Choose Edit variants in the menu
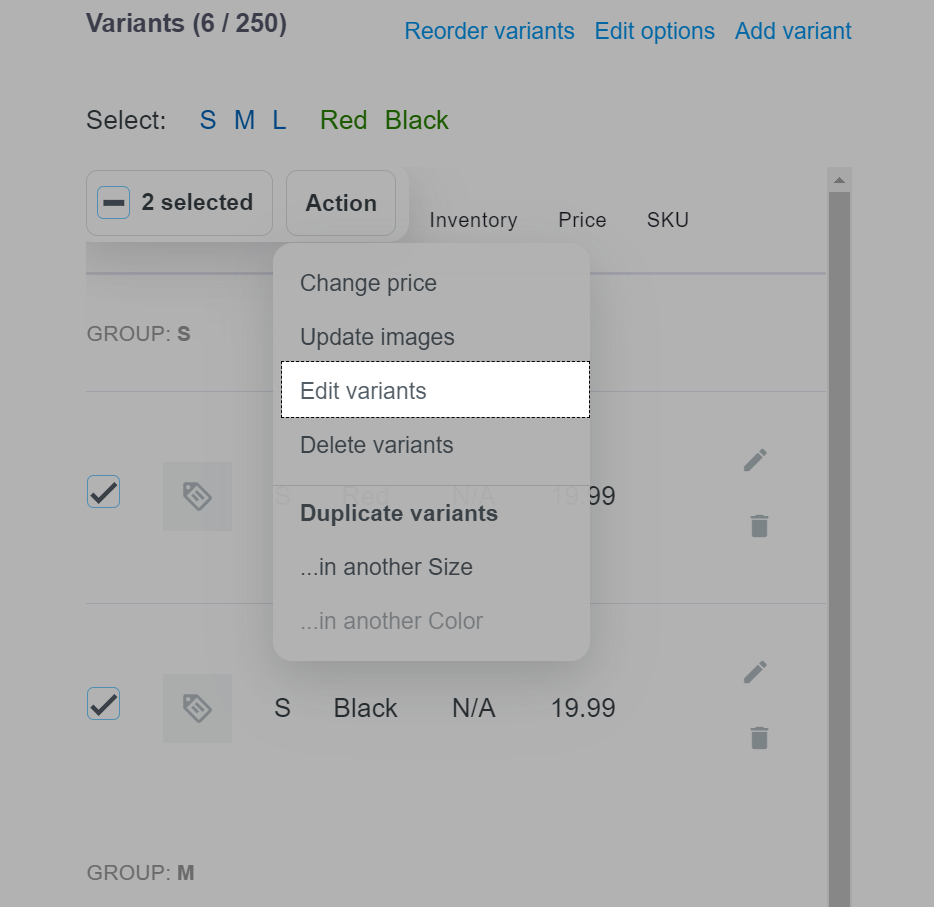 click(435, 389)
